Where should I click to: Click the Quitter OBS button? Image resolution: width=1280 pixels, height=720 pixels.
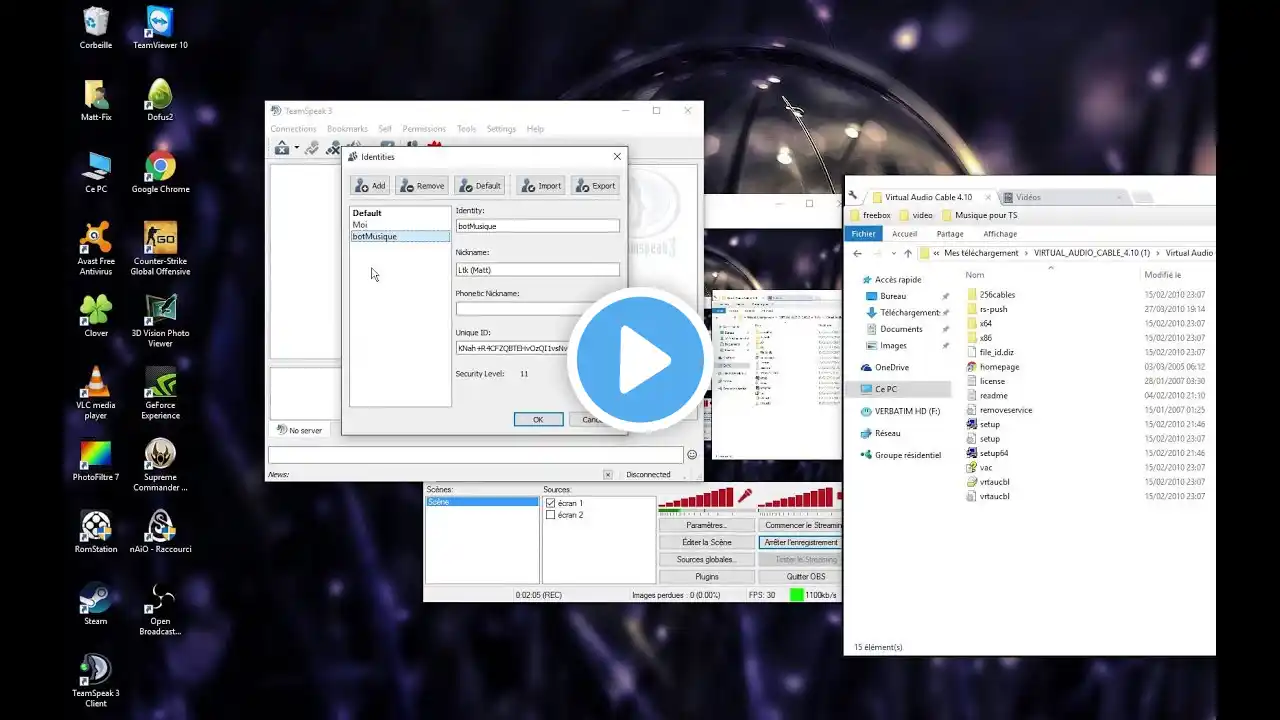[800, 577]
